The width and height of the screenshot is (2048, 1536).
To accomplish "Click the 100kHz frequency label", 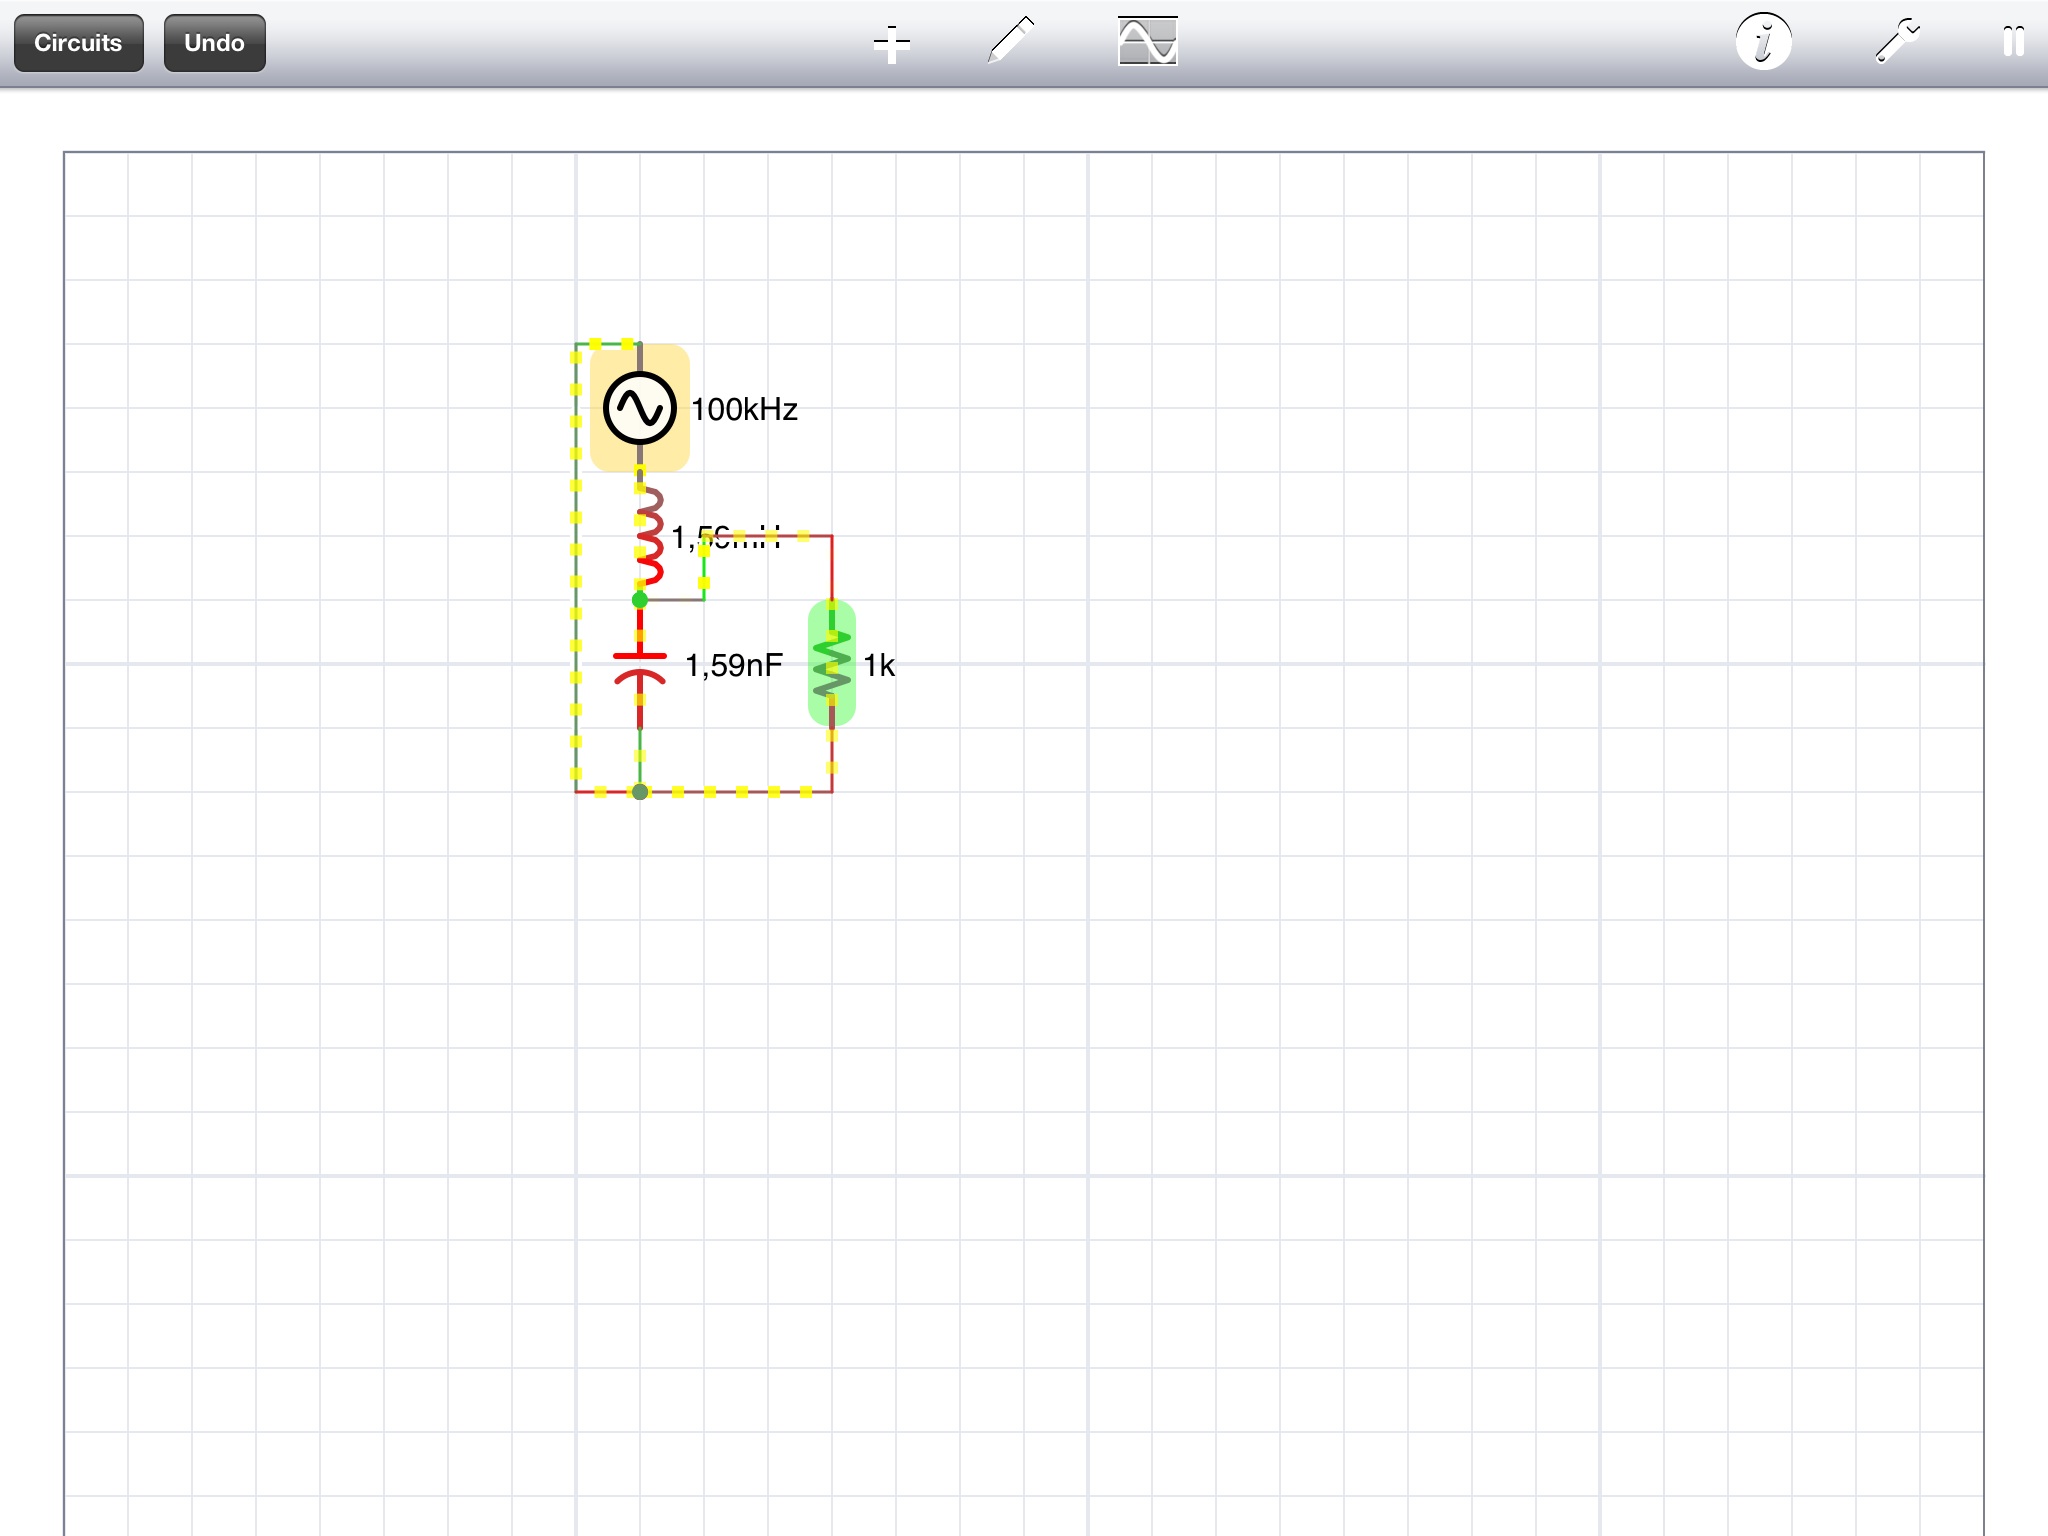I will point(744,410).
